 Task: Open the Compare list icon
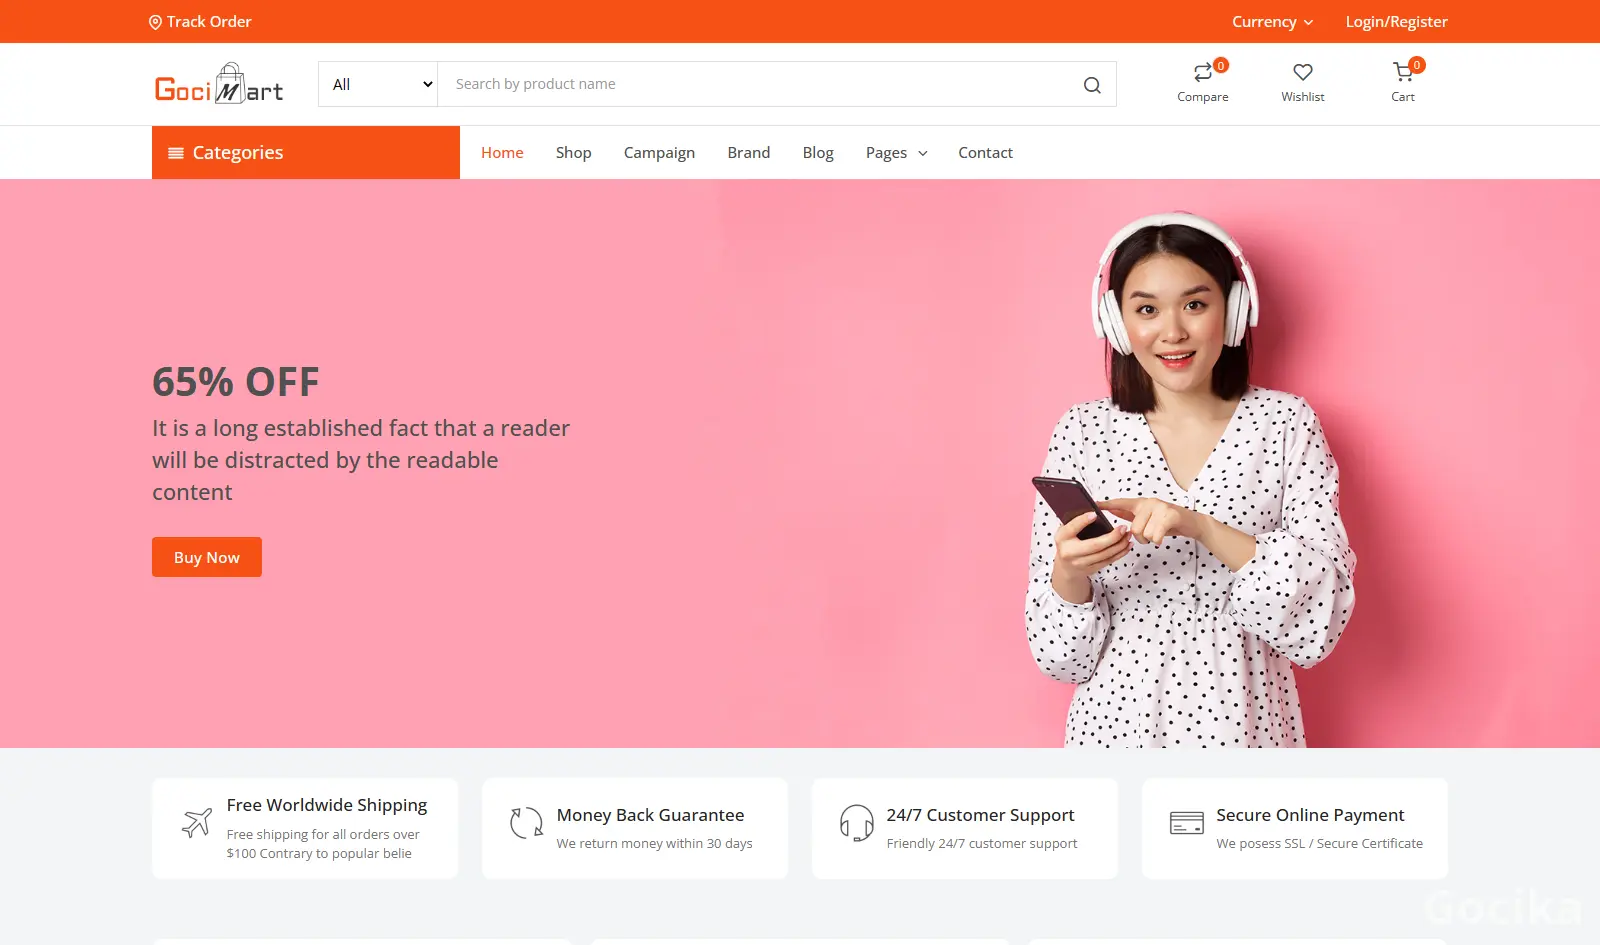[1202, 73]
